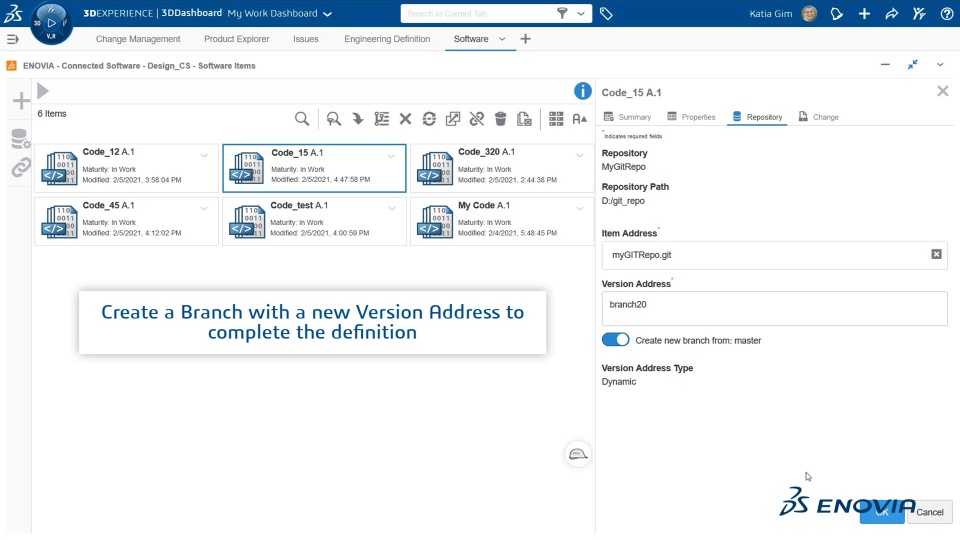Click the link chain sidebar icon

21,167
